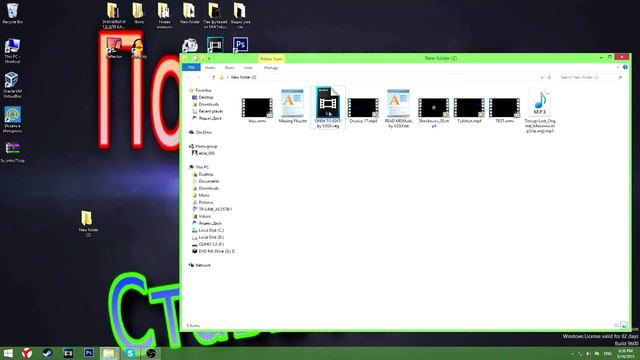Open the address bar history dropdown
Viewport: 640px width, 360px height.
pos(542,77)
